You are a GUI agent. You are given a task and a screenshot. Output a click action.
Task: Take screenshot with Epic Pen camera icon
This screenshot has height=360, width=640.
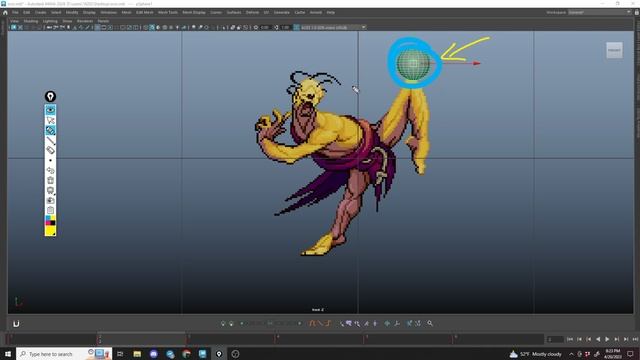50,200
